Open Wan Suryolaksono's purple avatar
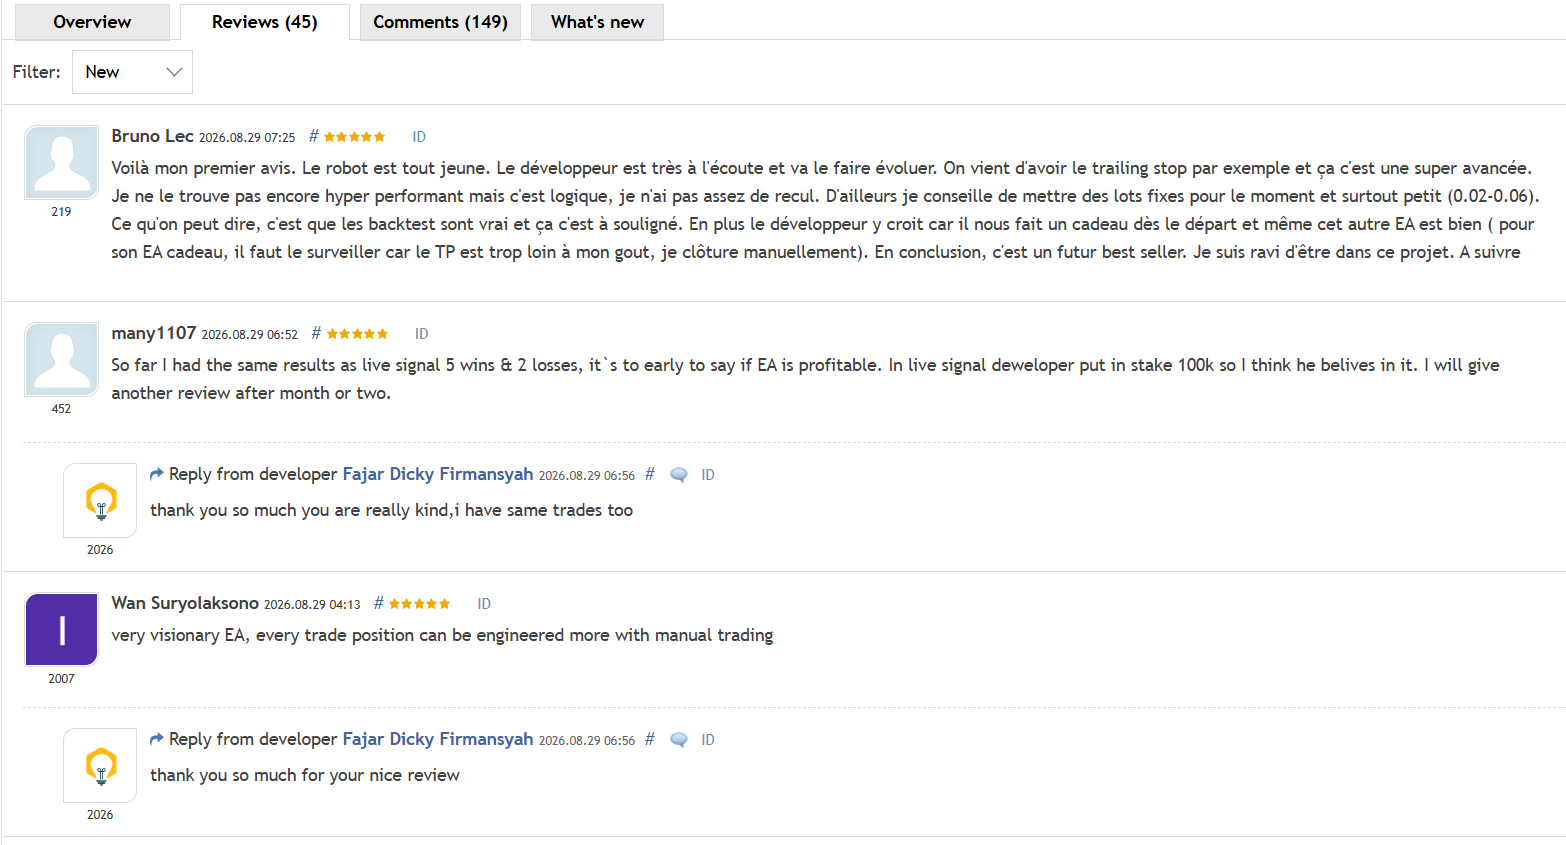 coord(62,629)
